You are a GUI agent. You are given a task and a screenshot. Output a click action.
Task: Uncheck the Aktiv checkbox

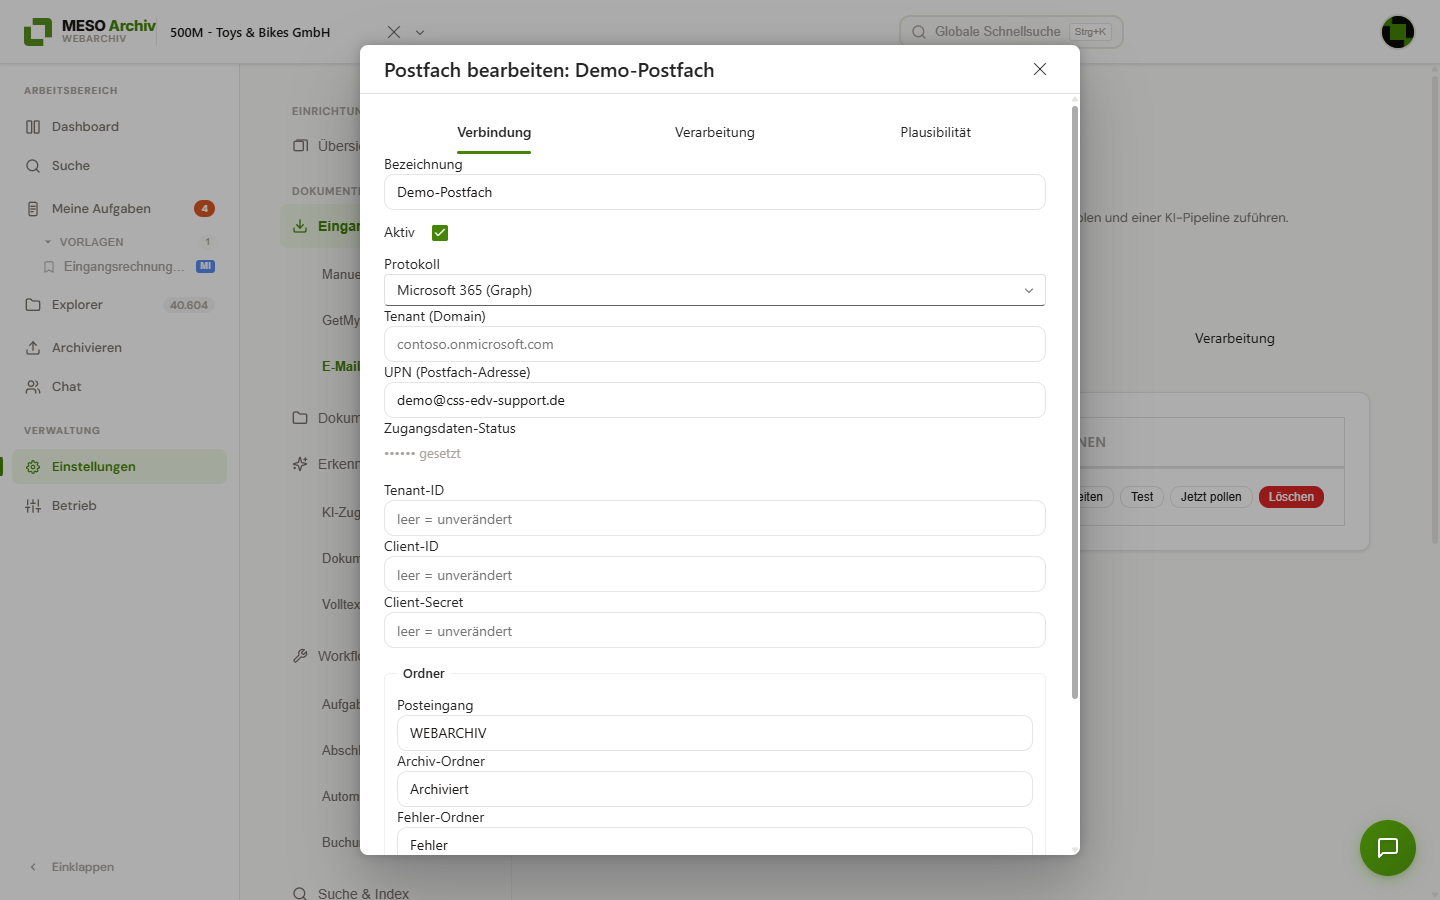click(440, 233)
